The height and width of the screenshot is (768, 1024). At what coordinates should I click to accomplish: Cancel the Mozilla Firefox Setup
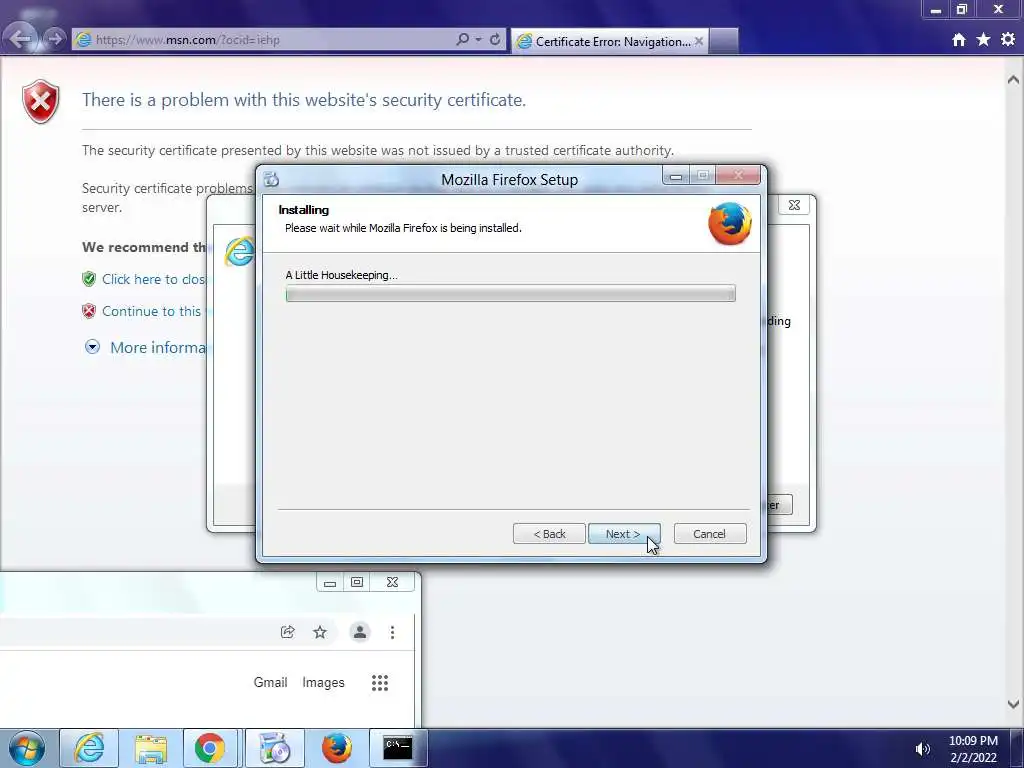tap(710, 534)
